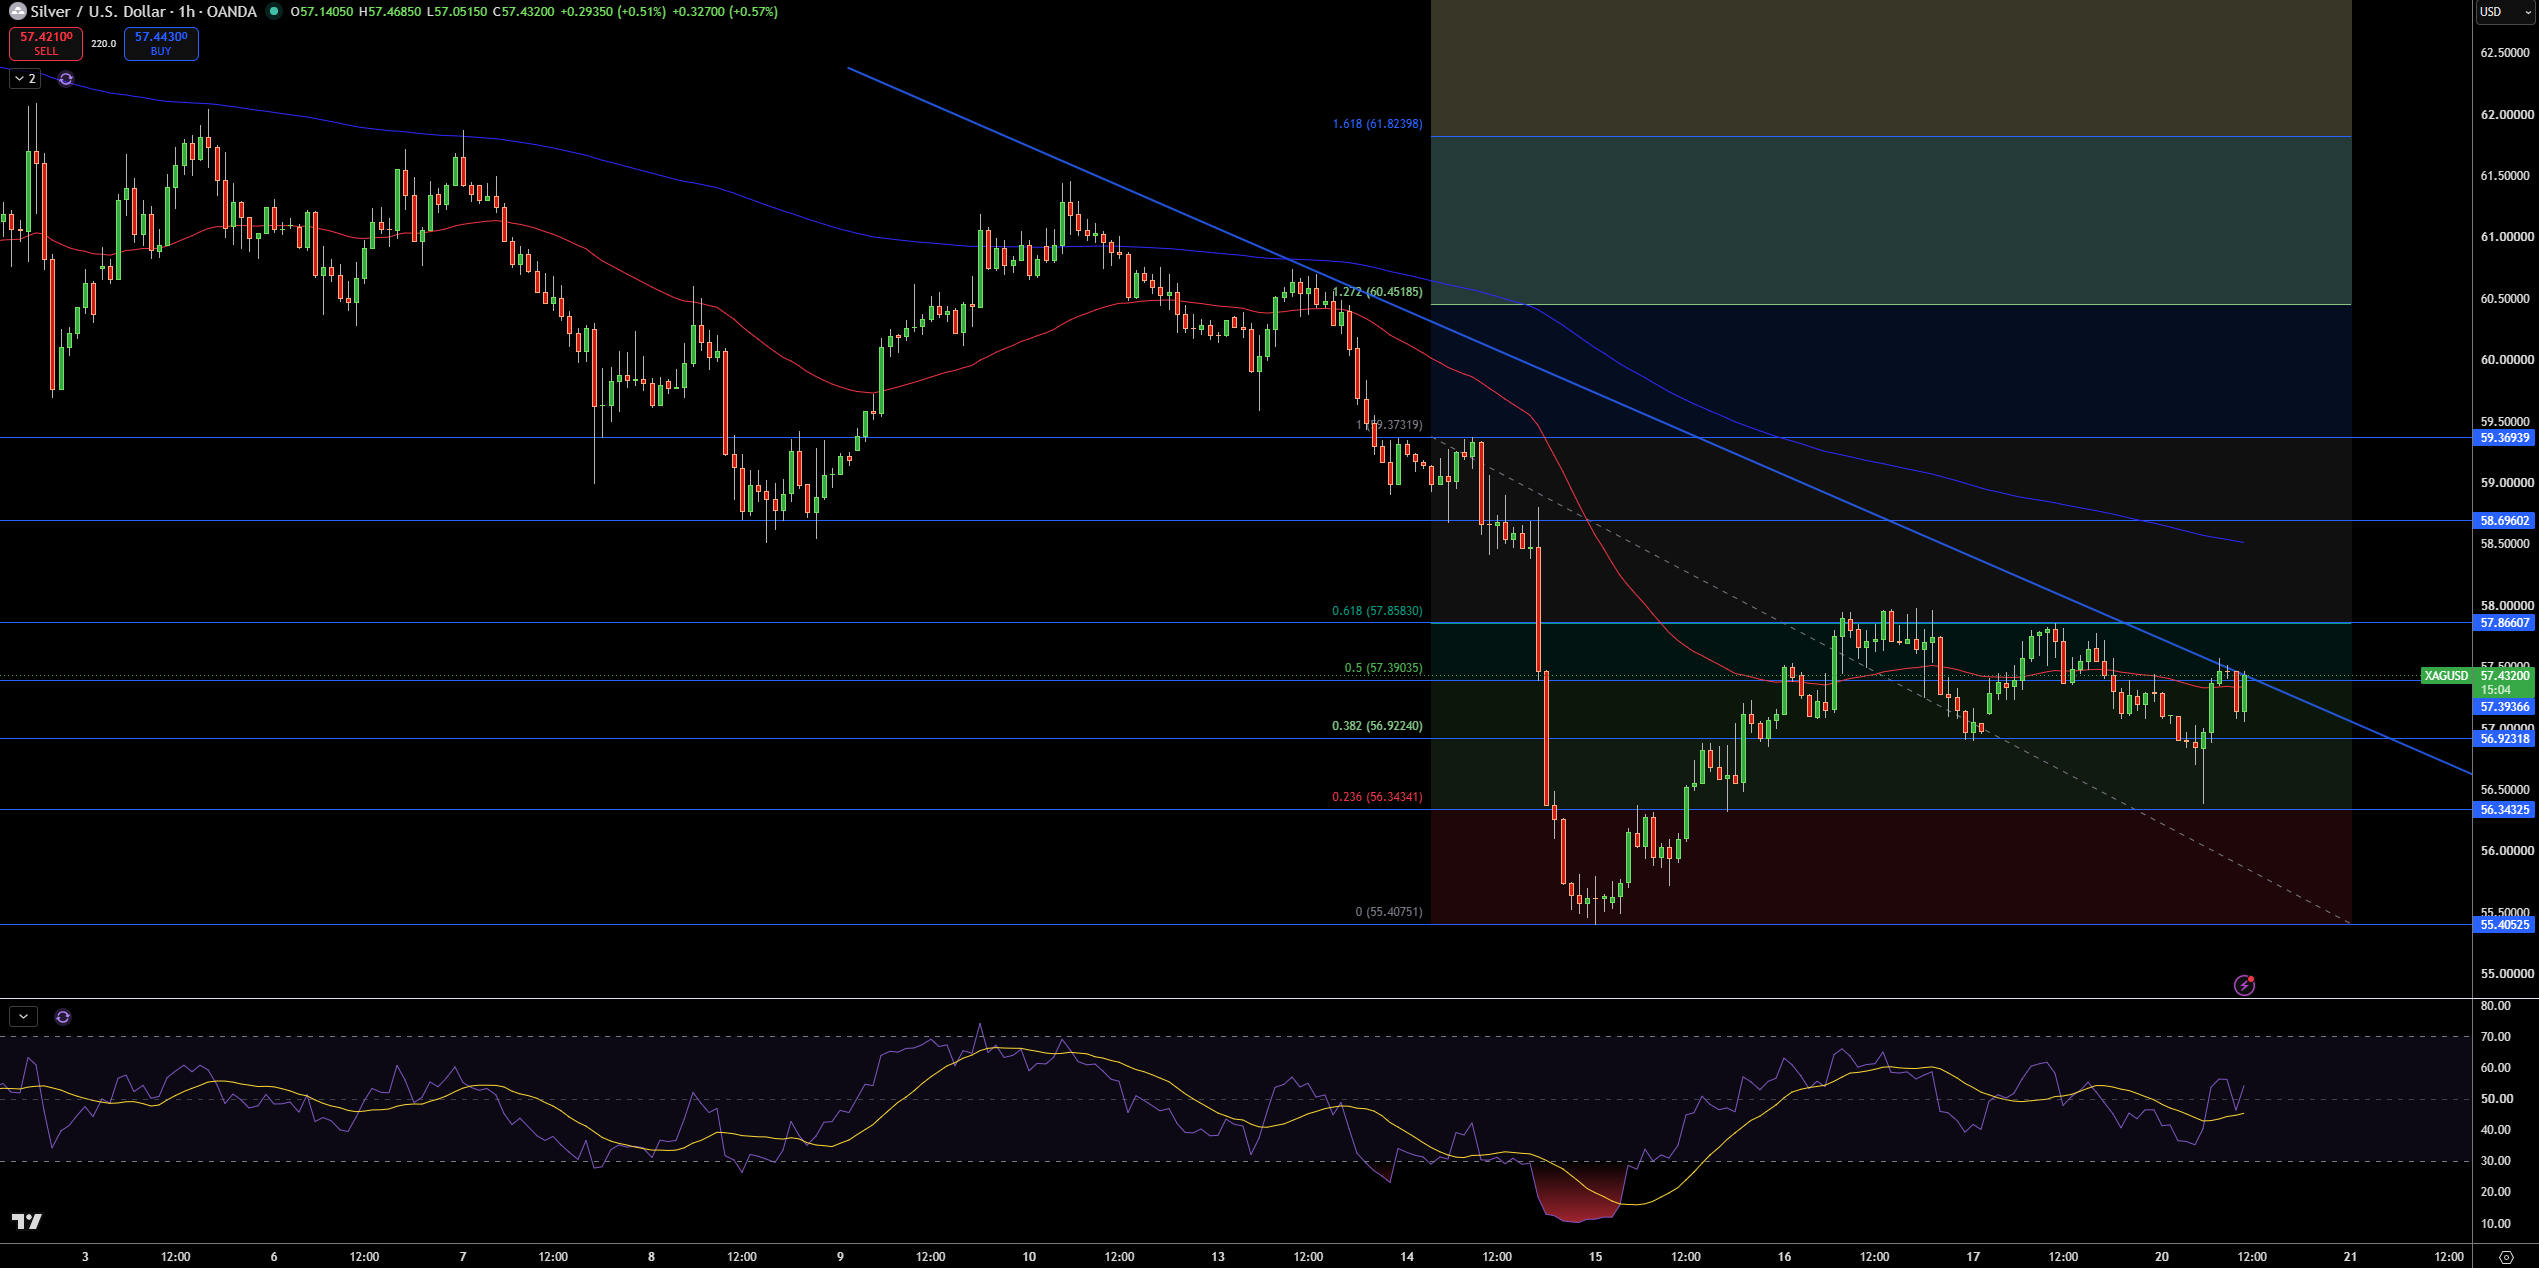The width and height of the screenshot is (2539, 1268).
Task: Click the 57.39366 price scale label
Action: (2504, 707)
